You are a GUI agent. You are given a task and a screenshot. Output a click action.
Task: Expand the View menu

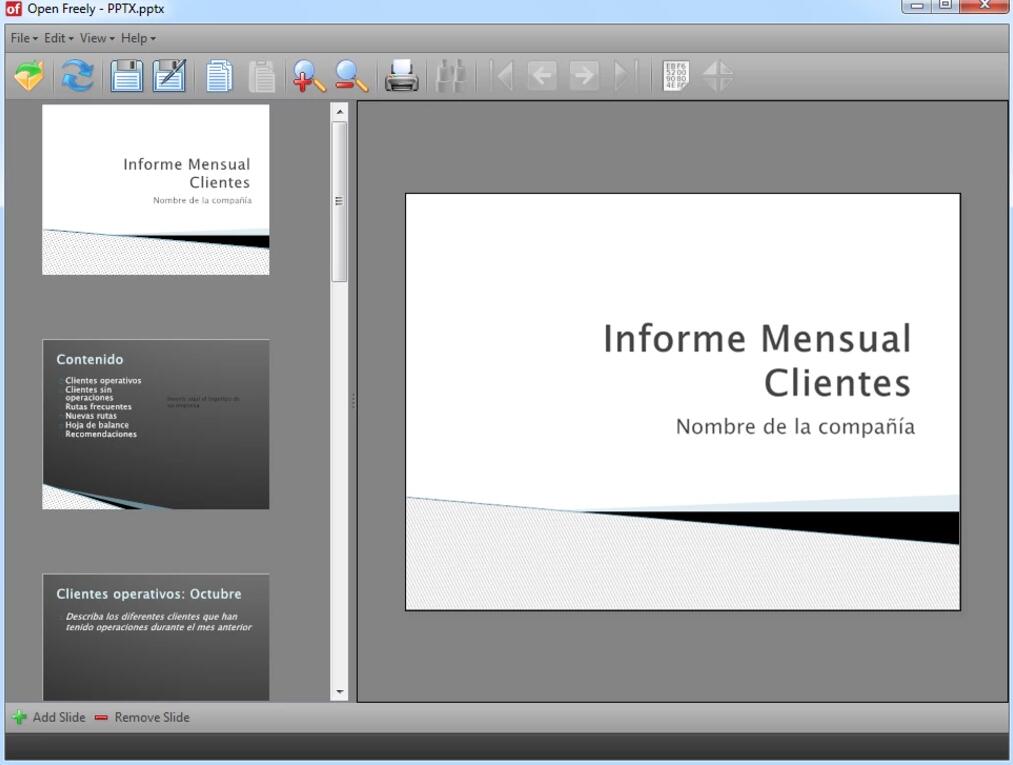tap(97, 38)
